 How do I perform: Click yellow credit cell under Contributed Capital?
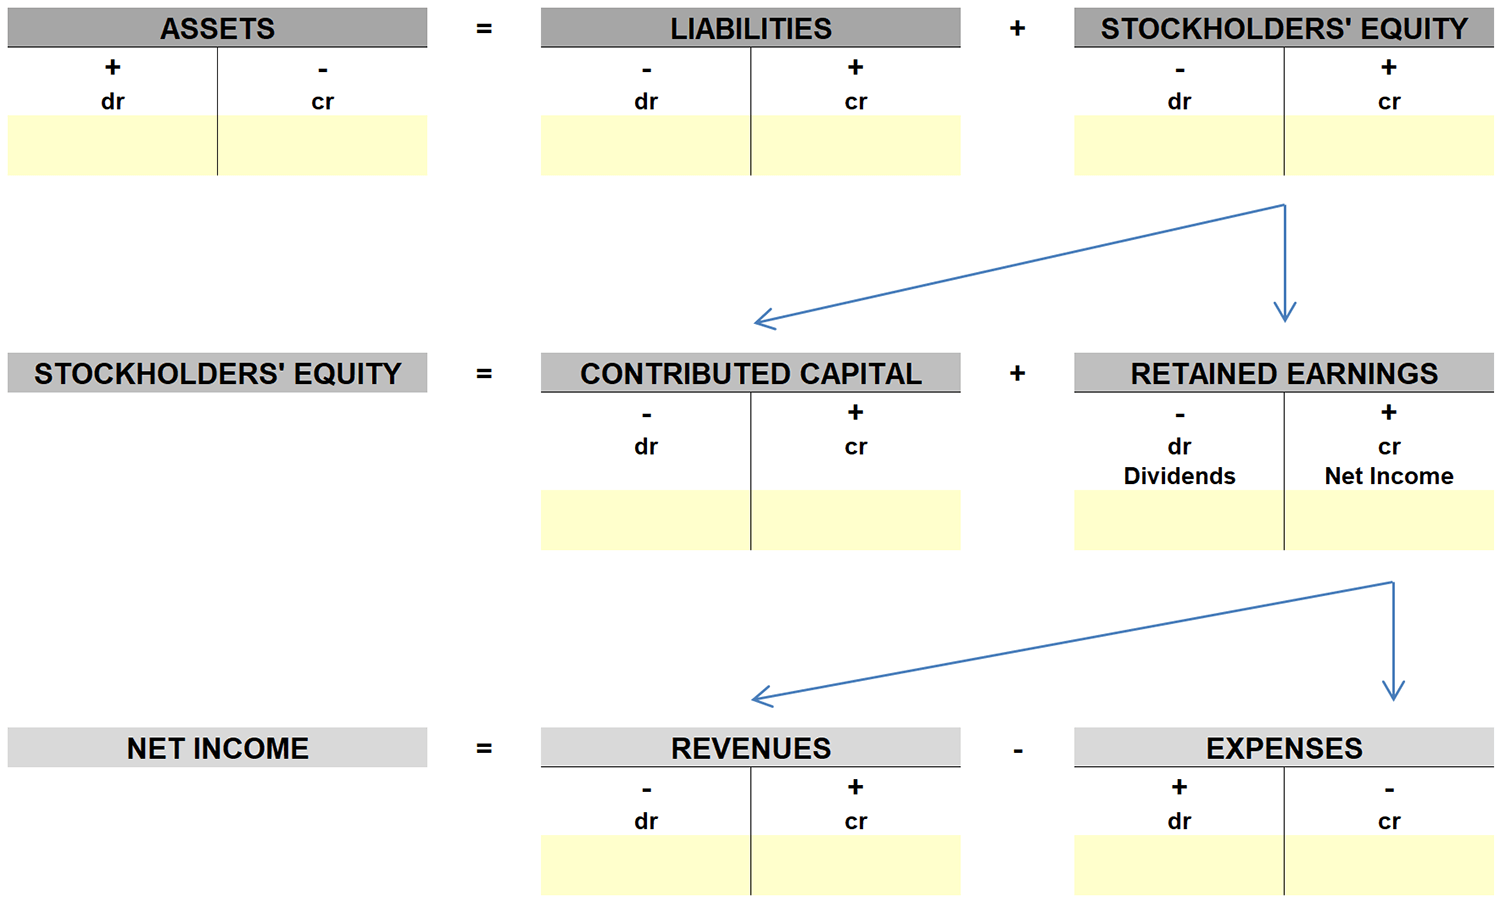point(856,520)
